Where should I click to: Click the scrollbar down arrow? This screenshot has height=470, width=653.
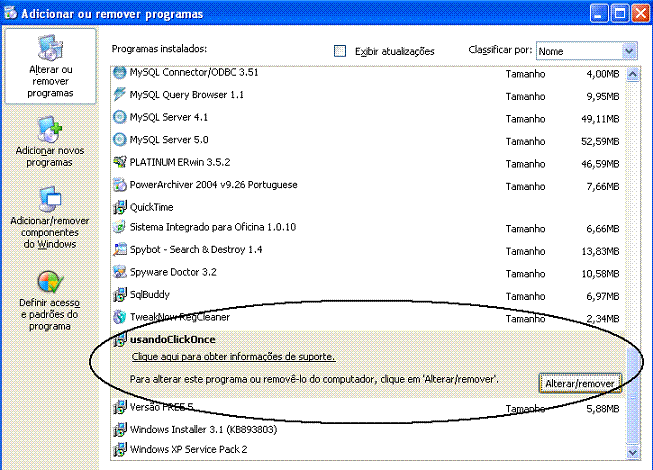633,452
